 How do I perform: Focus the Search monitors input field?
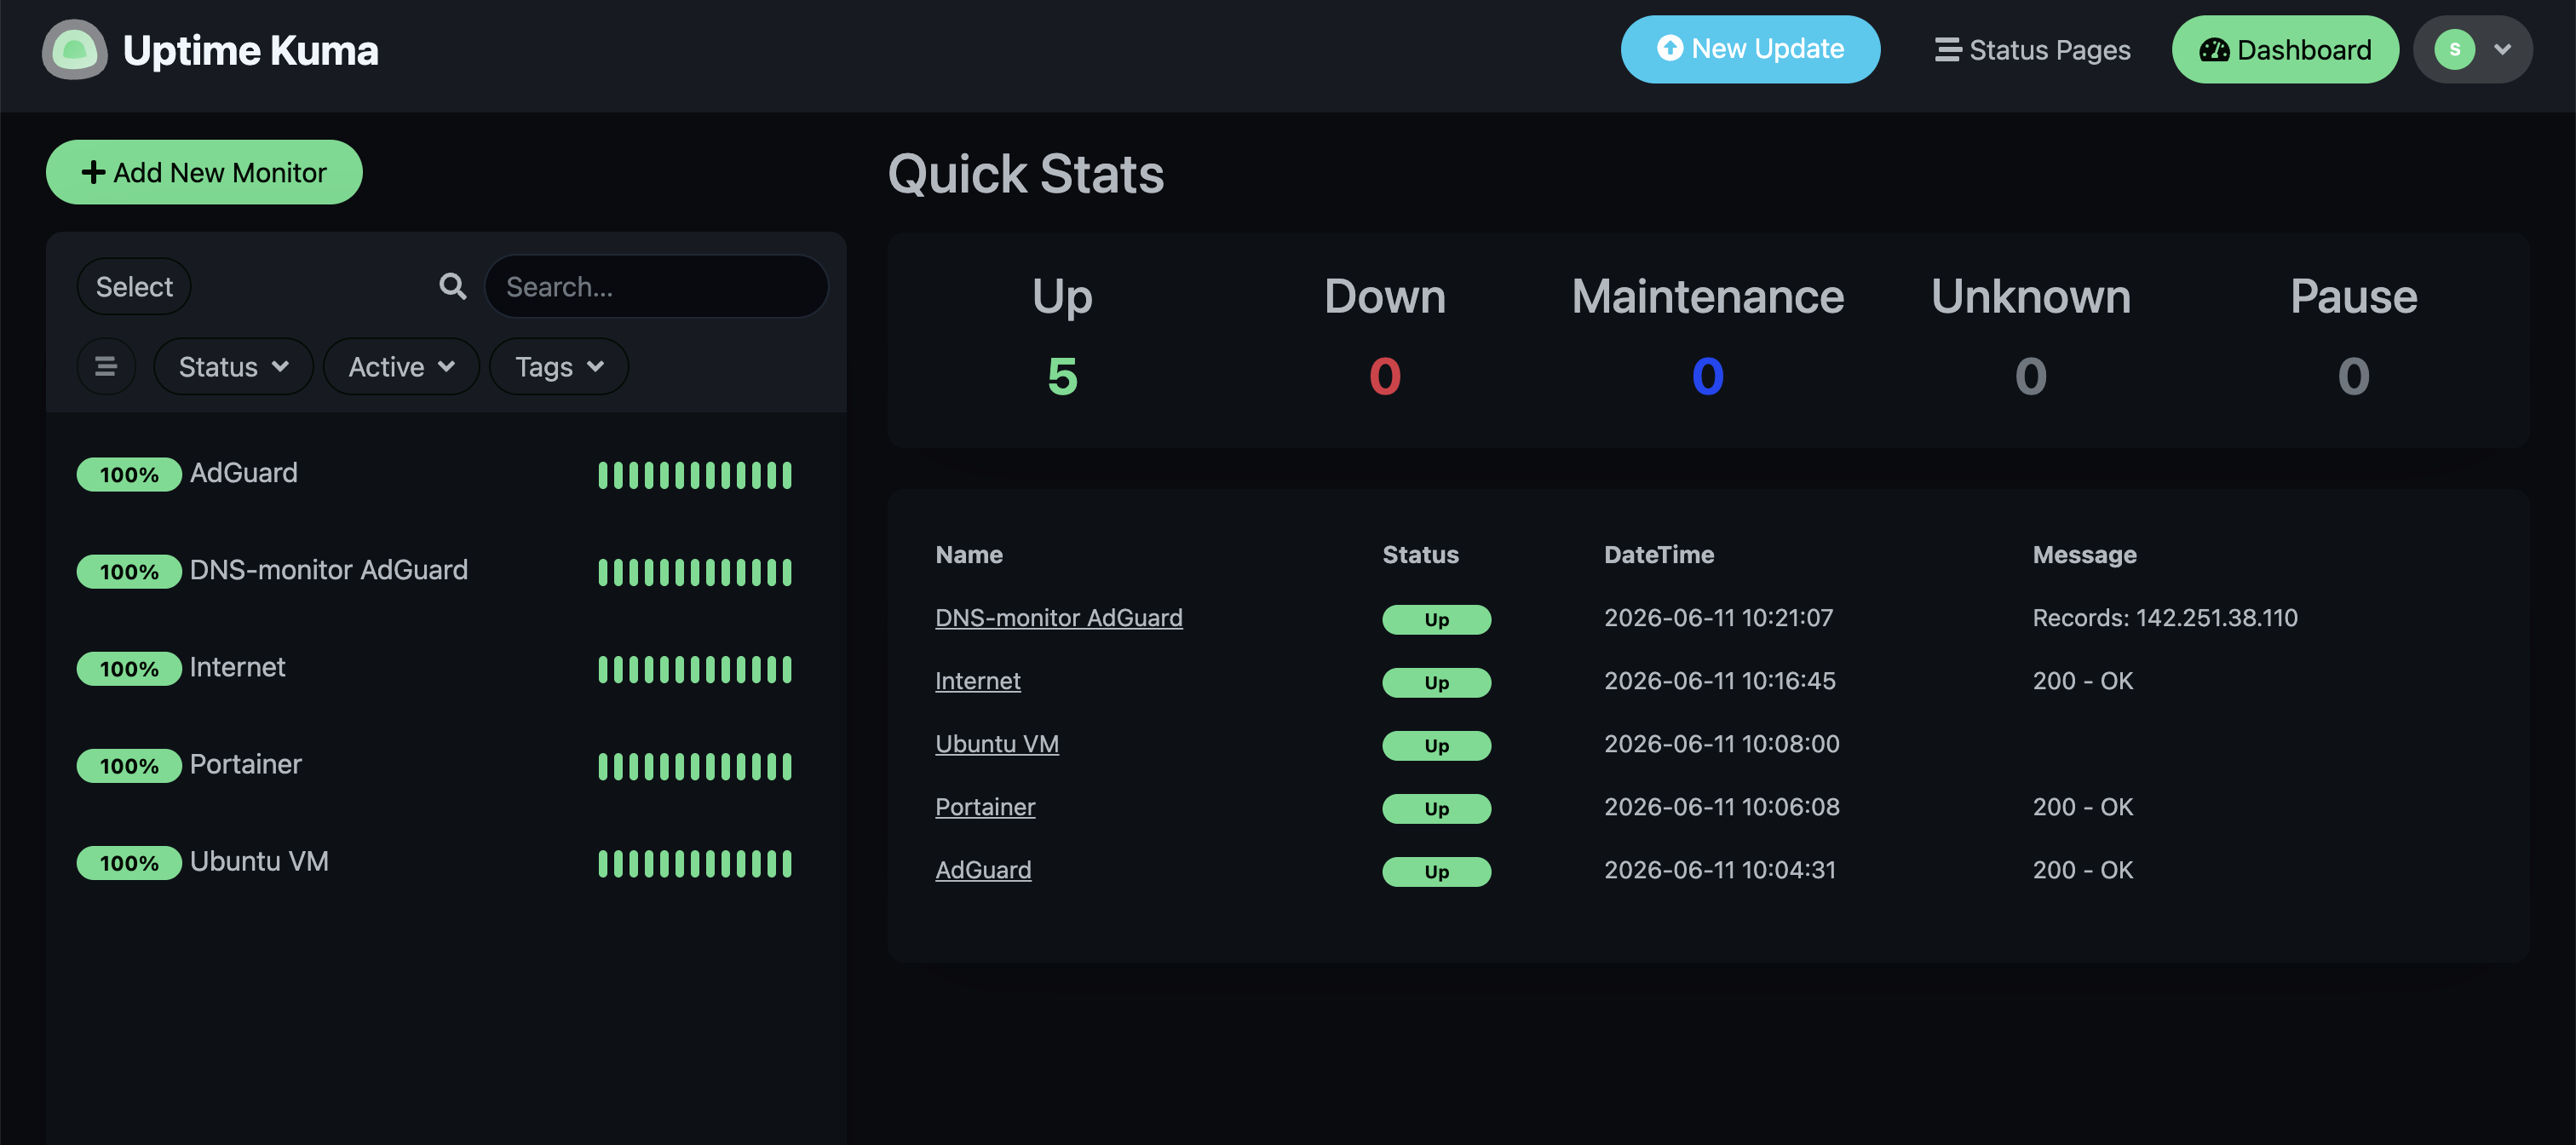pos(656,286)
